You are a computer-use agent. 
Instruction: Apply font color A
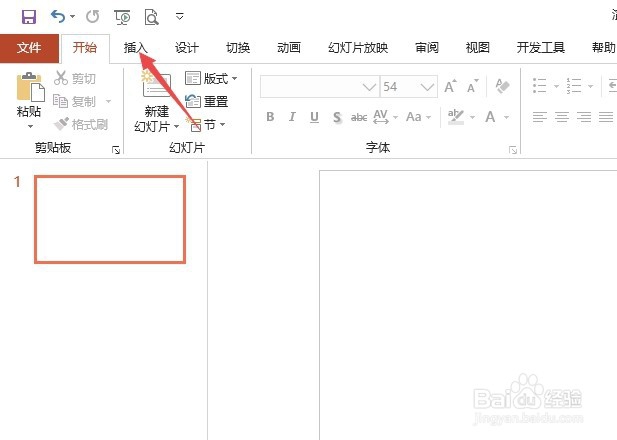pyautogui.click(x=490, y=117)
